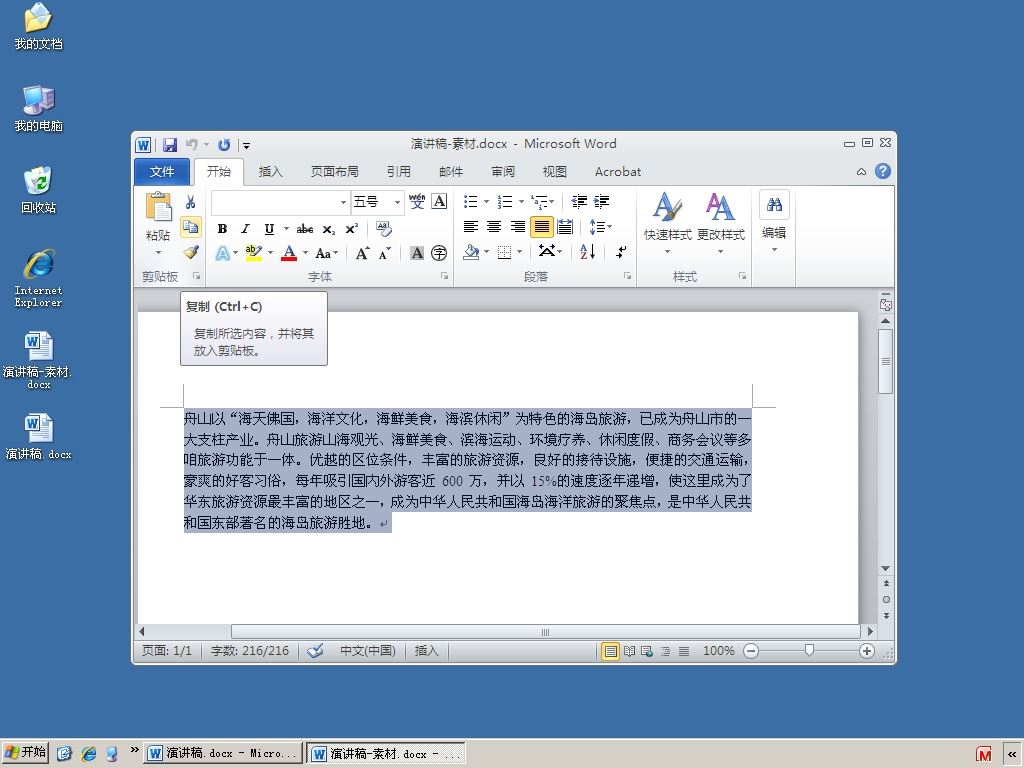Click the 开始 Start button on taskbar
The height and width of the screenshot is (768, 1024).
pyautogui.click(x=25, y=752)
